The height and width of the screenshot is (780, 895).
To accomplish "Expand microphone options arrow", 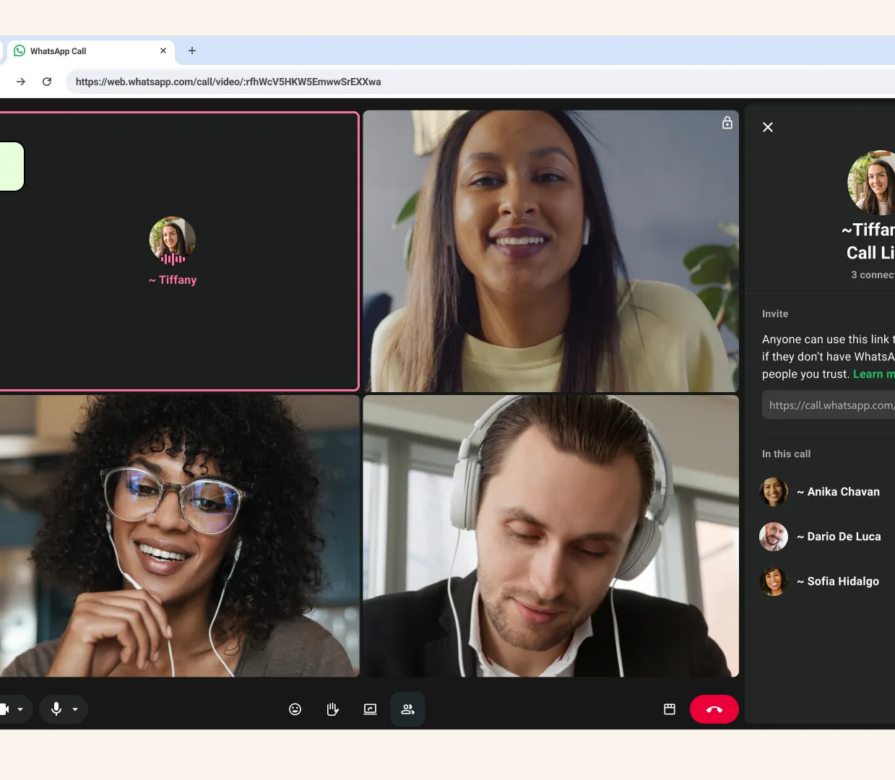I will coord(75,709).
